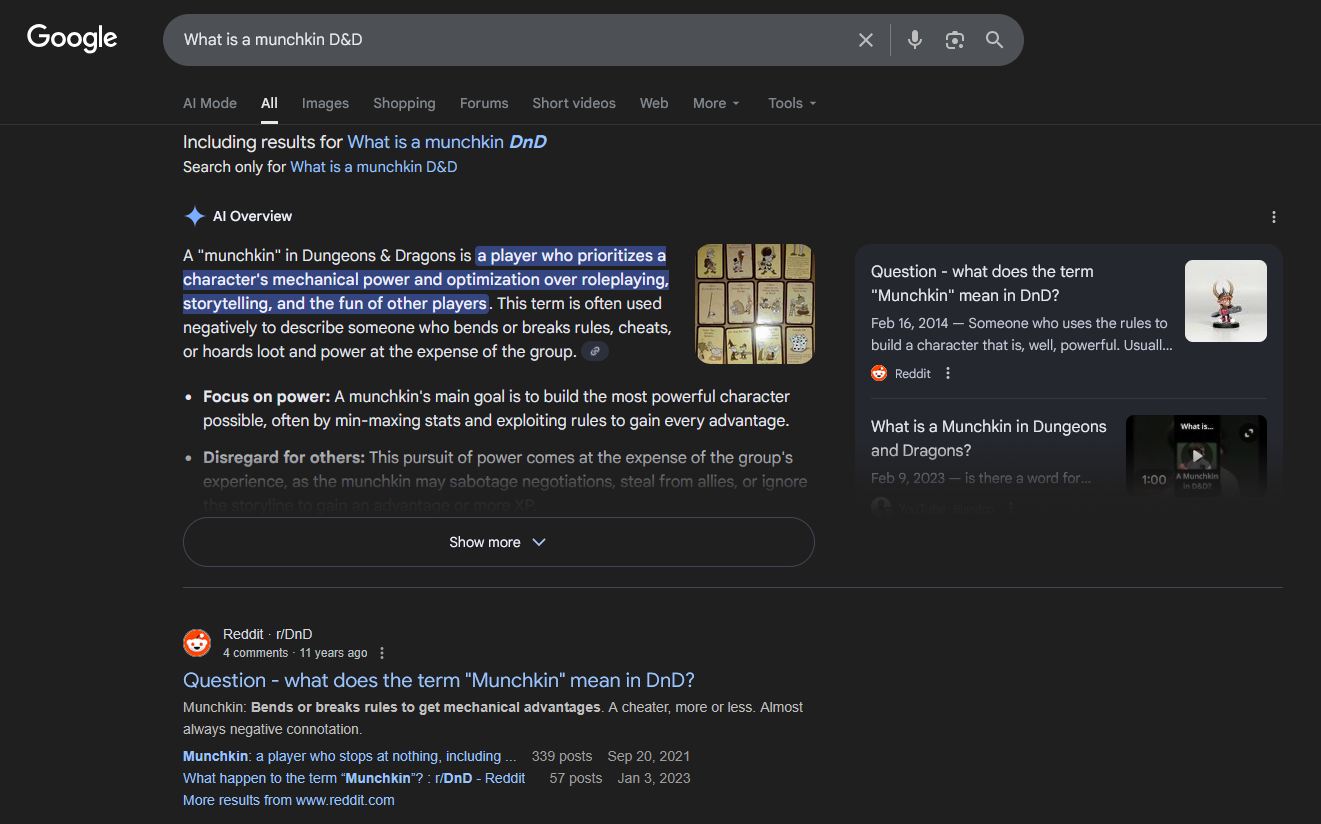The height and width of the screenshot is (824, 1321).
Task: Start voice search with the microphone icon
Action: (914, 40)
